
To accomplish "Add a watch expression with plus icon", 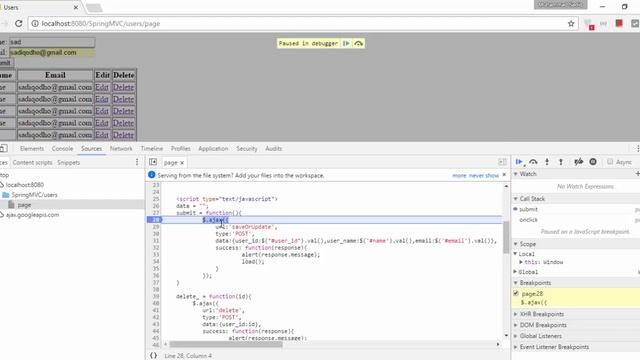I will pos(637,174).
